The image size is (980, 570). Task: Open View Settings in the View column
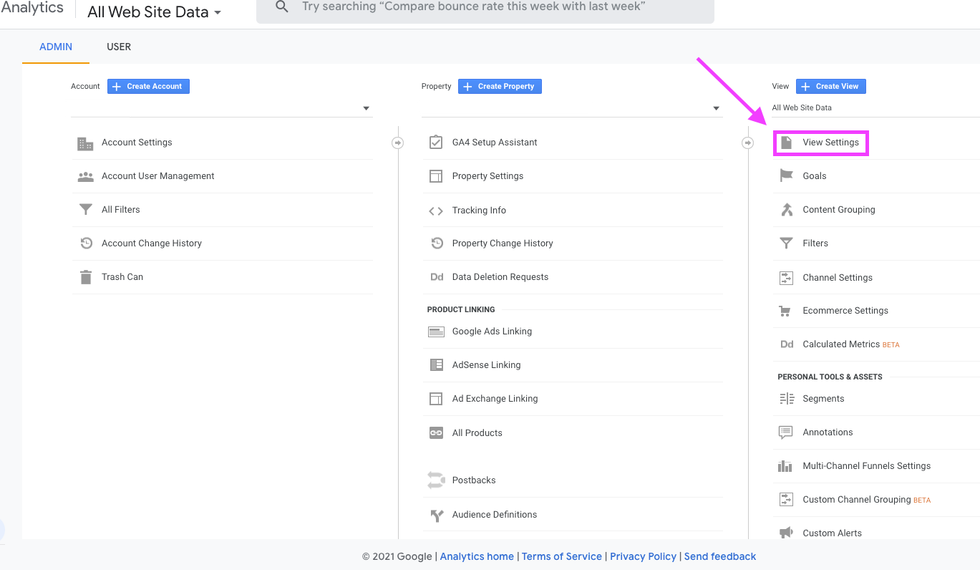[x=830, y=143]
